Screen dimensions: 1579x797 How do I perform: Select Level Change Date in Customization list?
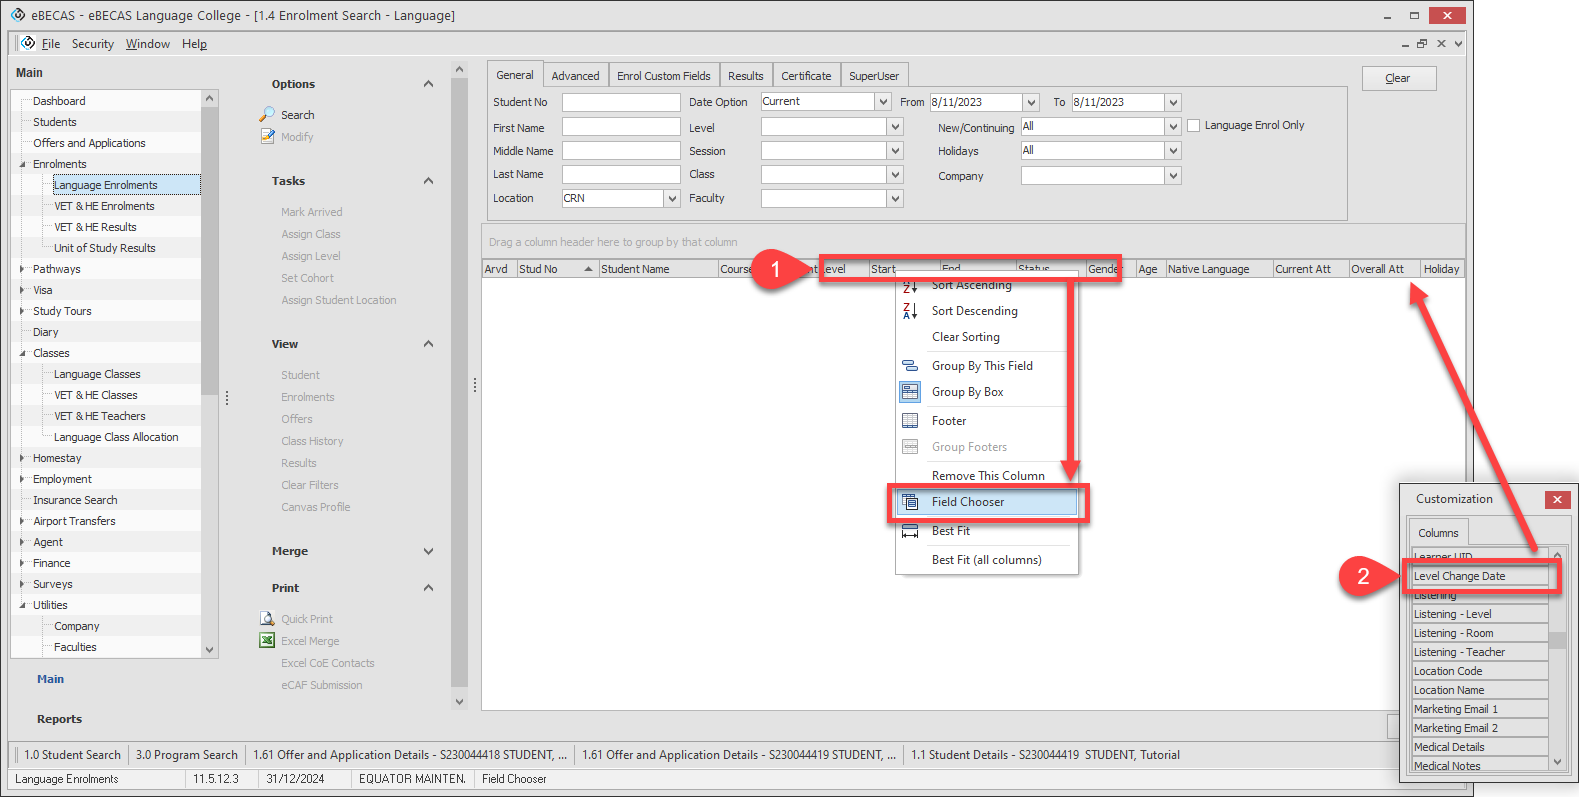pyautogui.click(x=1478, y=576)
